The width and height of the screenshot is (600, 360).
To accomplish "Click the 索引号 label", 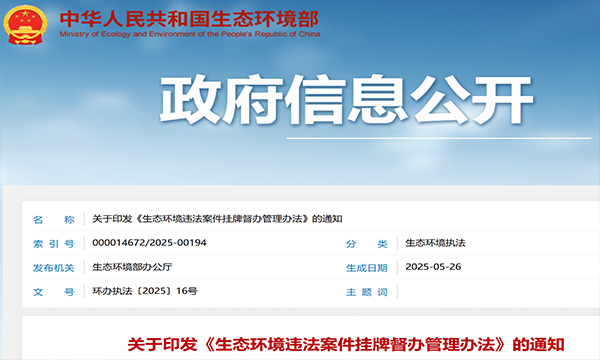I will (54, 244).
